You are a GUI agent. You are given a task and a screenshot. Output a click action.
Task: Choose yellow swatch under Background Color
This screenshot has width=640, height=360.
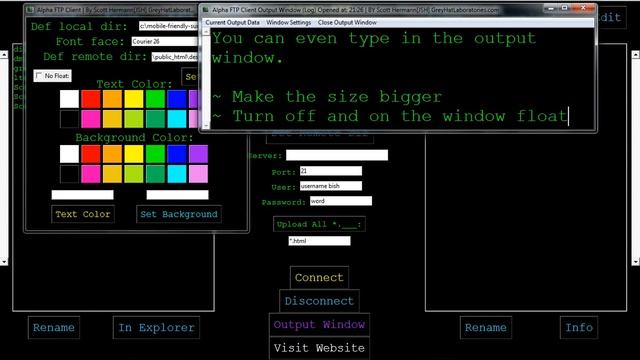coord(134,154)
